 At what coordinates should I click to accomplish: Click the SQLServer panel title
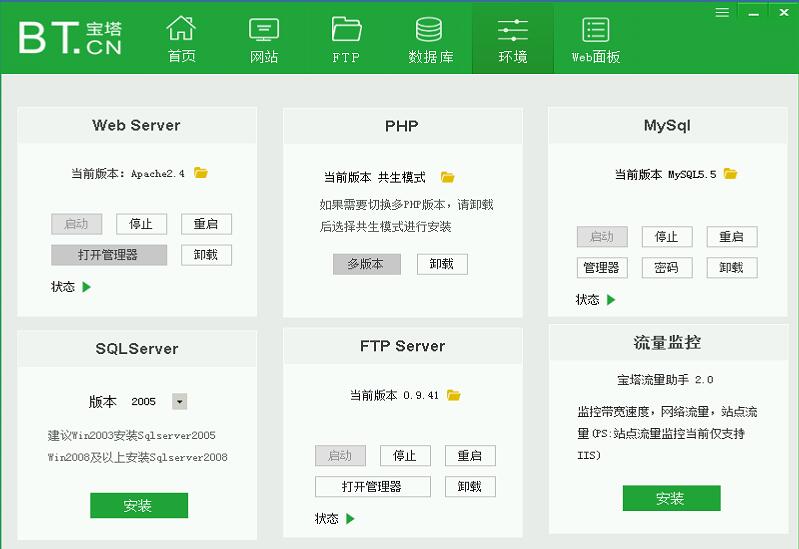click(137, 349)
